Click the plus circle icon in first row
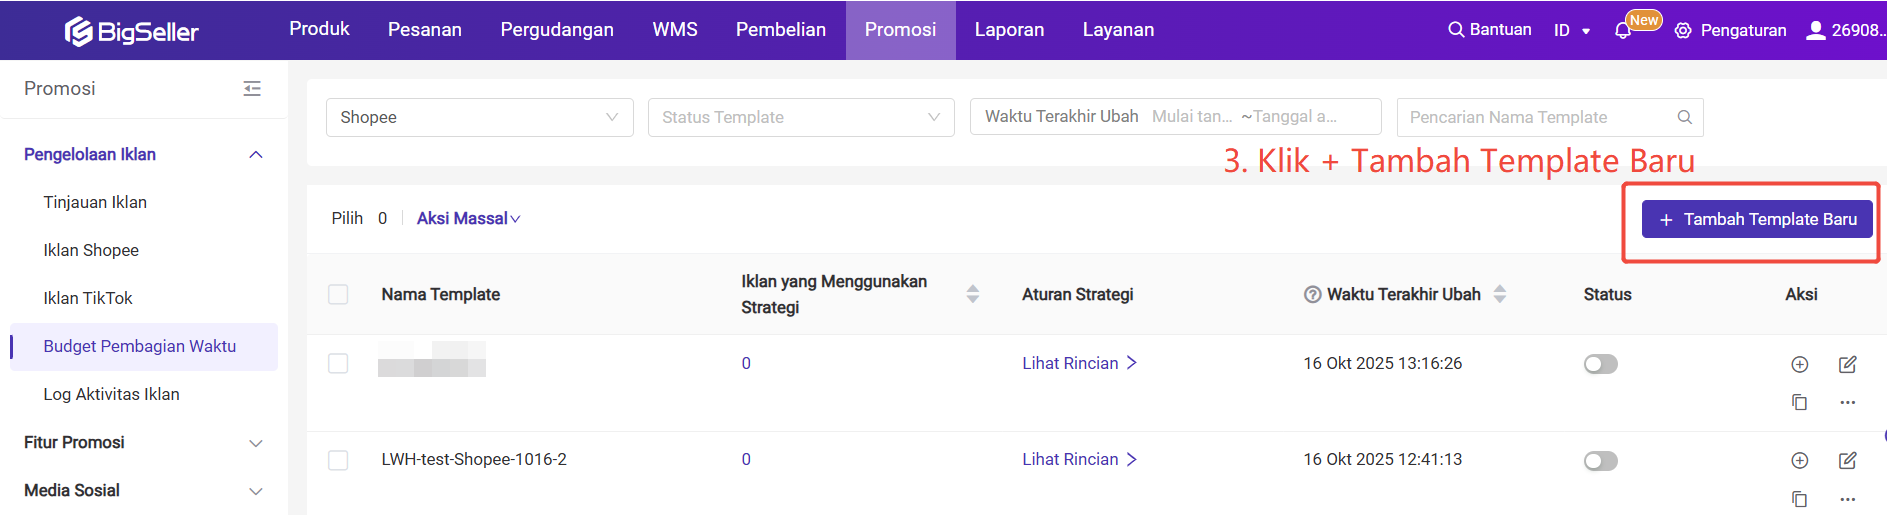 (1799, 364)
